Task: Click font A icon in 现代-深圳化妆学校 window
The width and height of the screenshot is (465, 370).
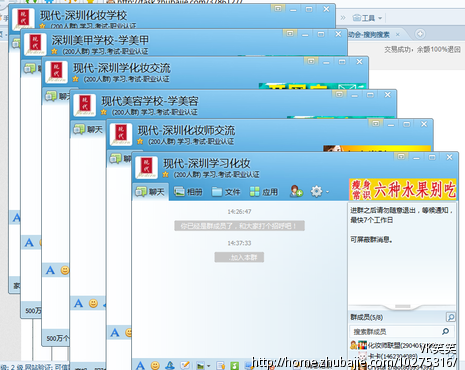Action: coord(16,218)
